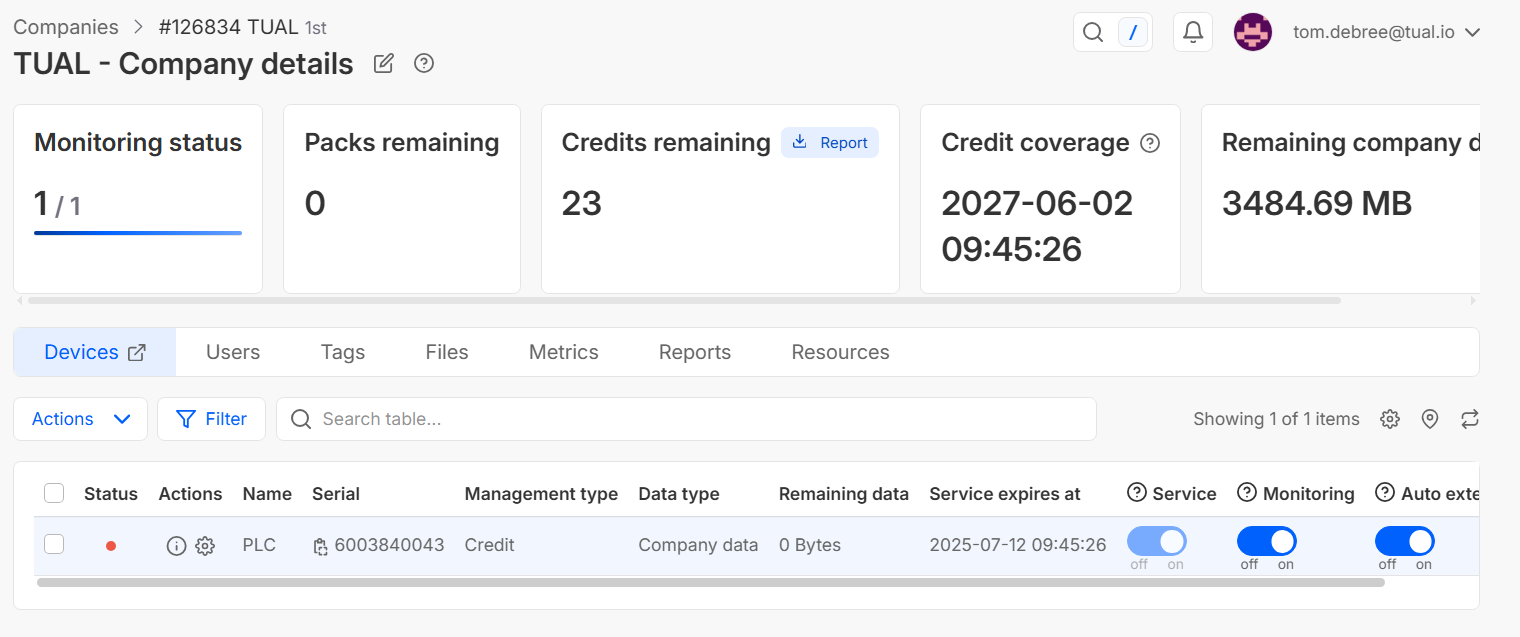Show devices on map pin icon
Image resolution: width=1520 pixels, height=637 pixels.
1430,419
